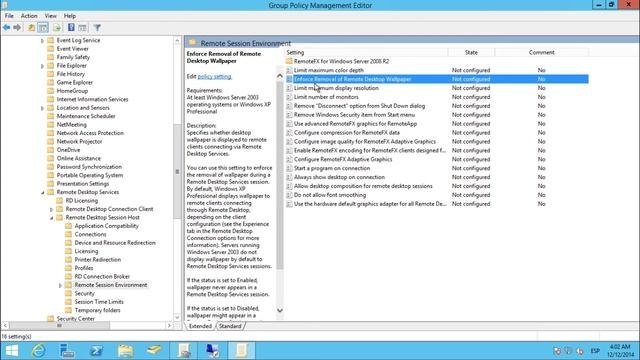Click the Up one level toolbar icon
Image resolution: width=640 pixels, height=360 pixels.
point(31,28)
